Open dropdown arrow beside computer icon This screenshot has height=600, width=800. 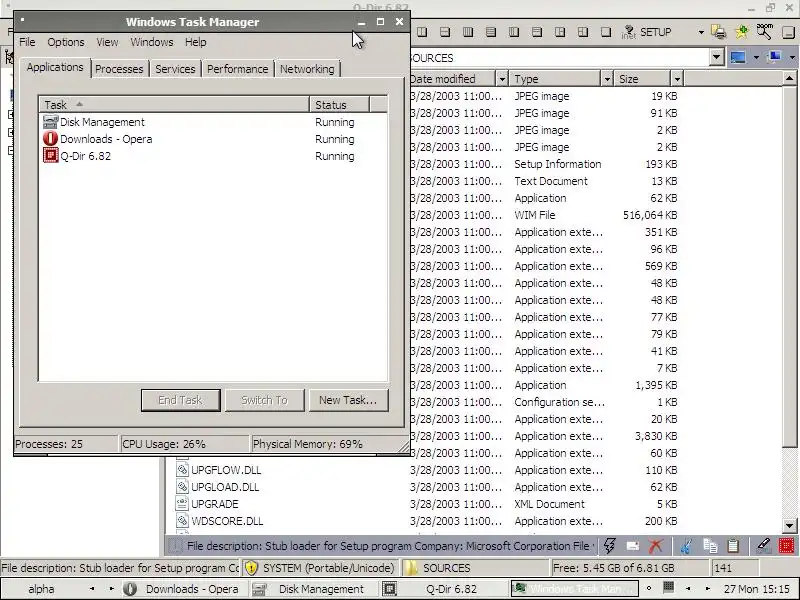point(792,57)
